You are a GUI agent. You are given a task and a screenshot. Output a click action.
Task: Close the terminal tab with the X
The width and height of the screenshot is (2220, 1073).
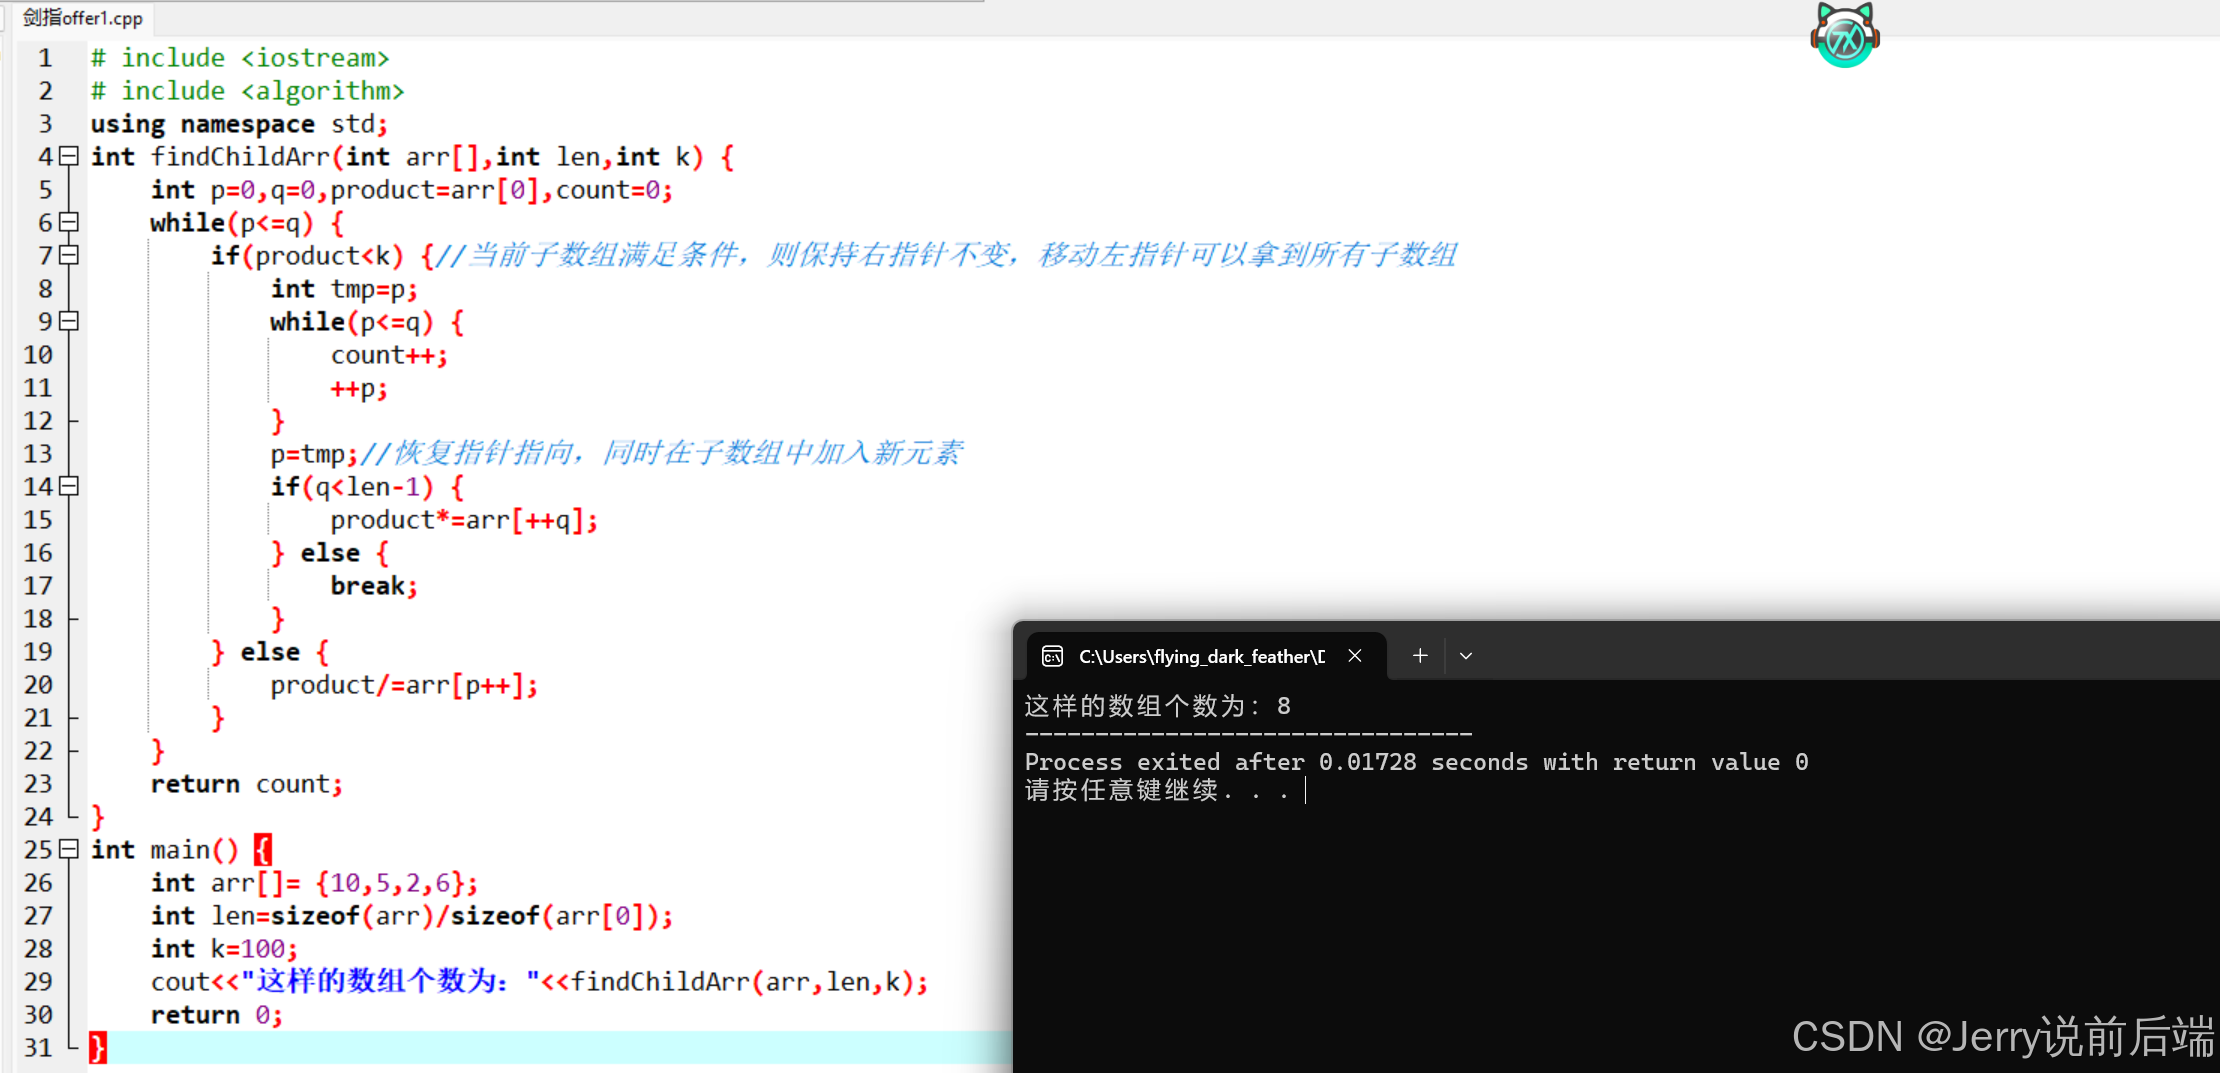click(x=1355, y=656)
